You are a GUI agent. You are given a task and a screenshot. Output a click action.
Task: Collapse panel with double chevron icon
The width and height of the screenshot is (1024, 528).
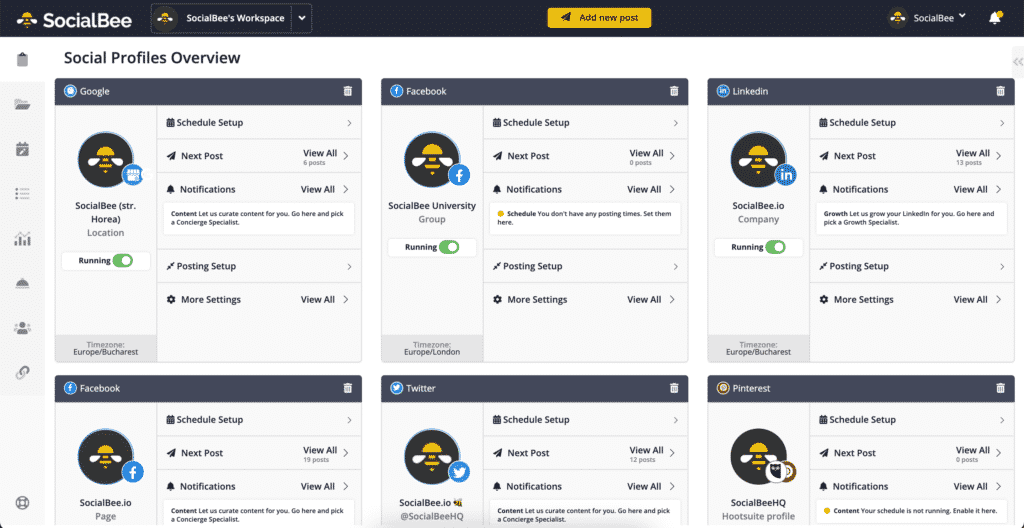coord(1017,62)
